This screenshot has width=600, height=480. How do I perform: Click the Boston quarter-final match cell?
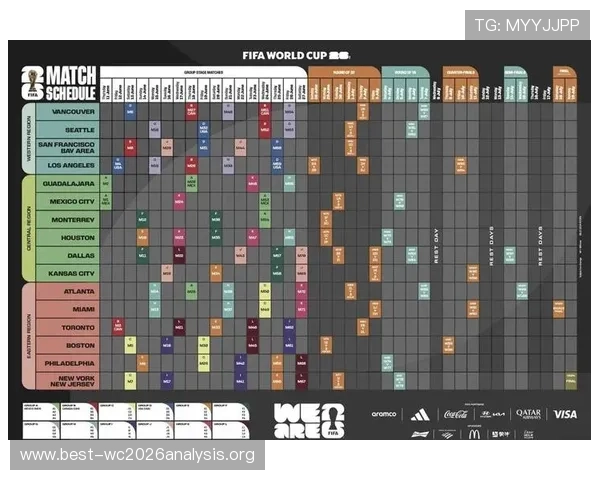coord(448,345)
